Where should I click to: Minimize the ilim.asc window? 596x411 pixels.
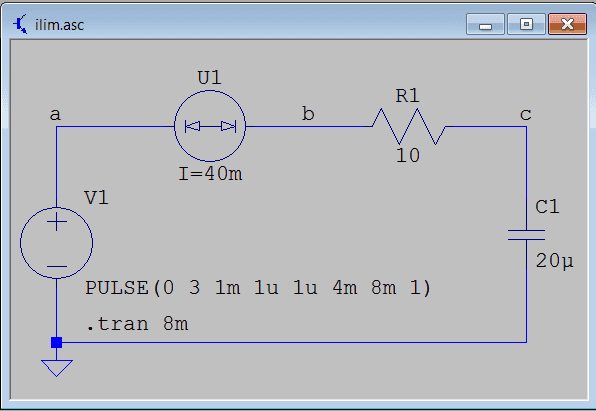pos(485,24)
